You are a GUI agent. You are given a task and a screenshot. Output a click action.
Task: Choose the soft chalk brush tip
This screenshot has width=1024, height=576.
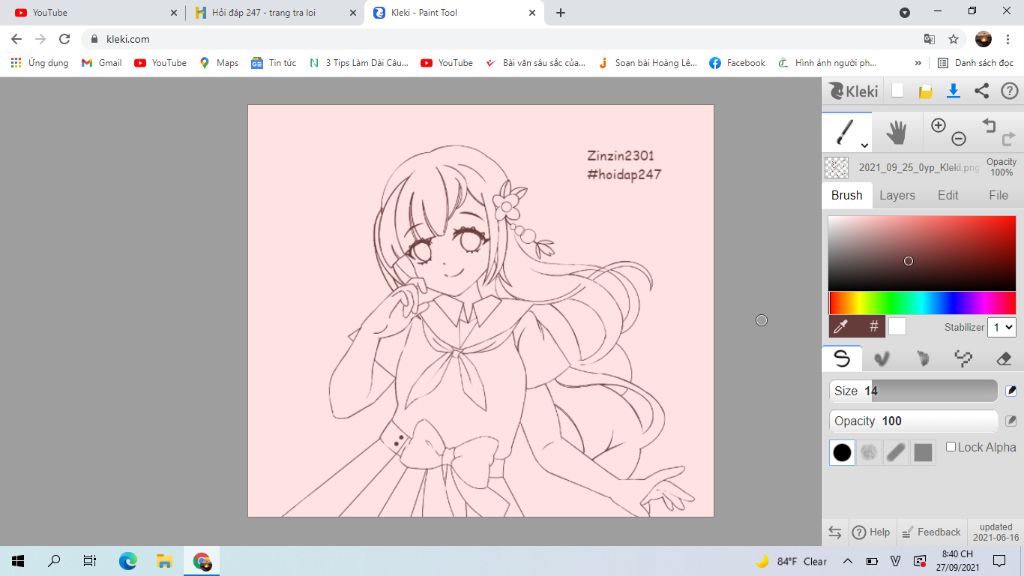tap(869, 452)
